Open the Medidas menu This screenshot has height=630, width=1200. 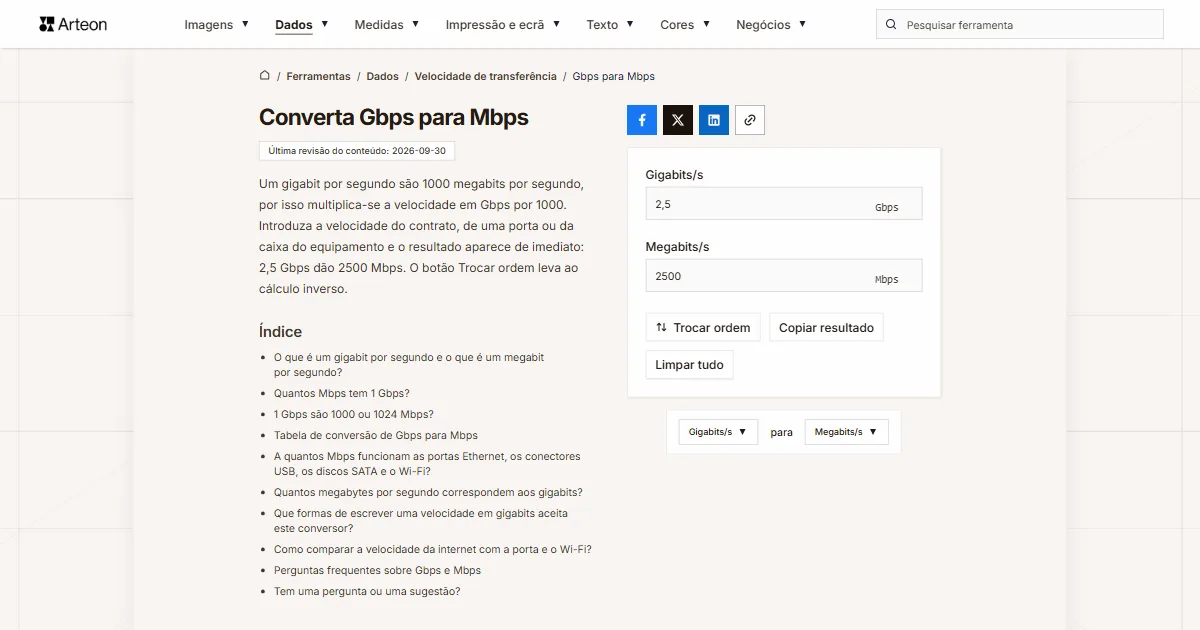pos(387,25)
